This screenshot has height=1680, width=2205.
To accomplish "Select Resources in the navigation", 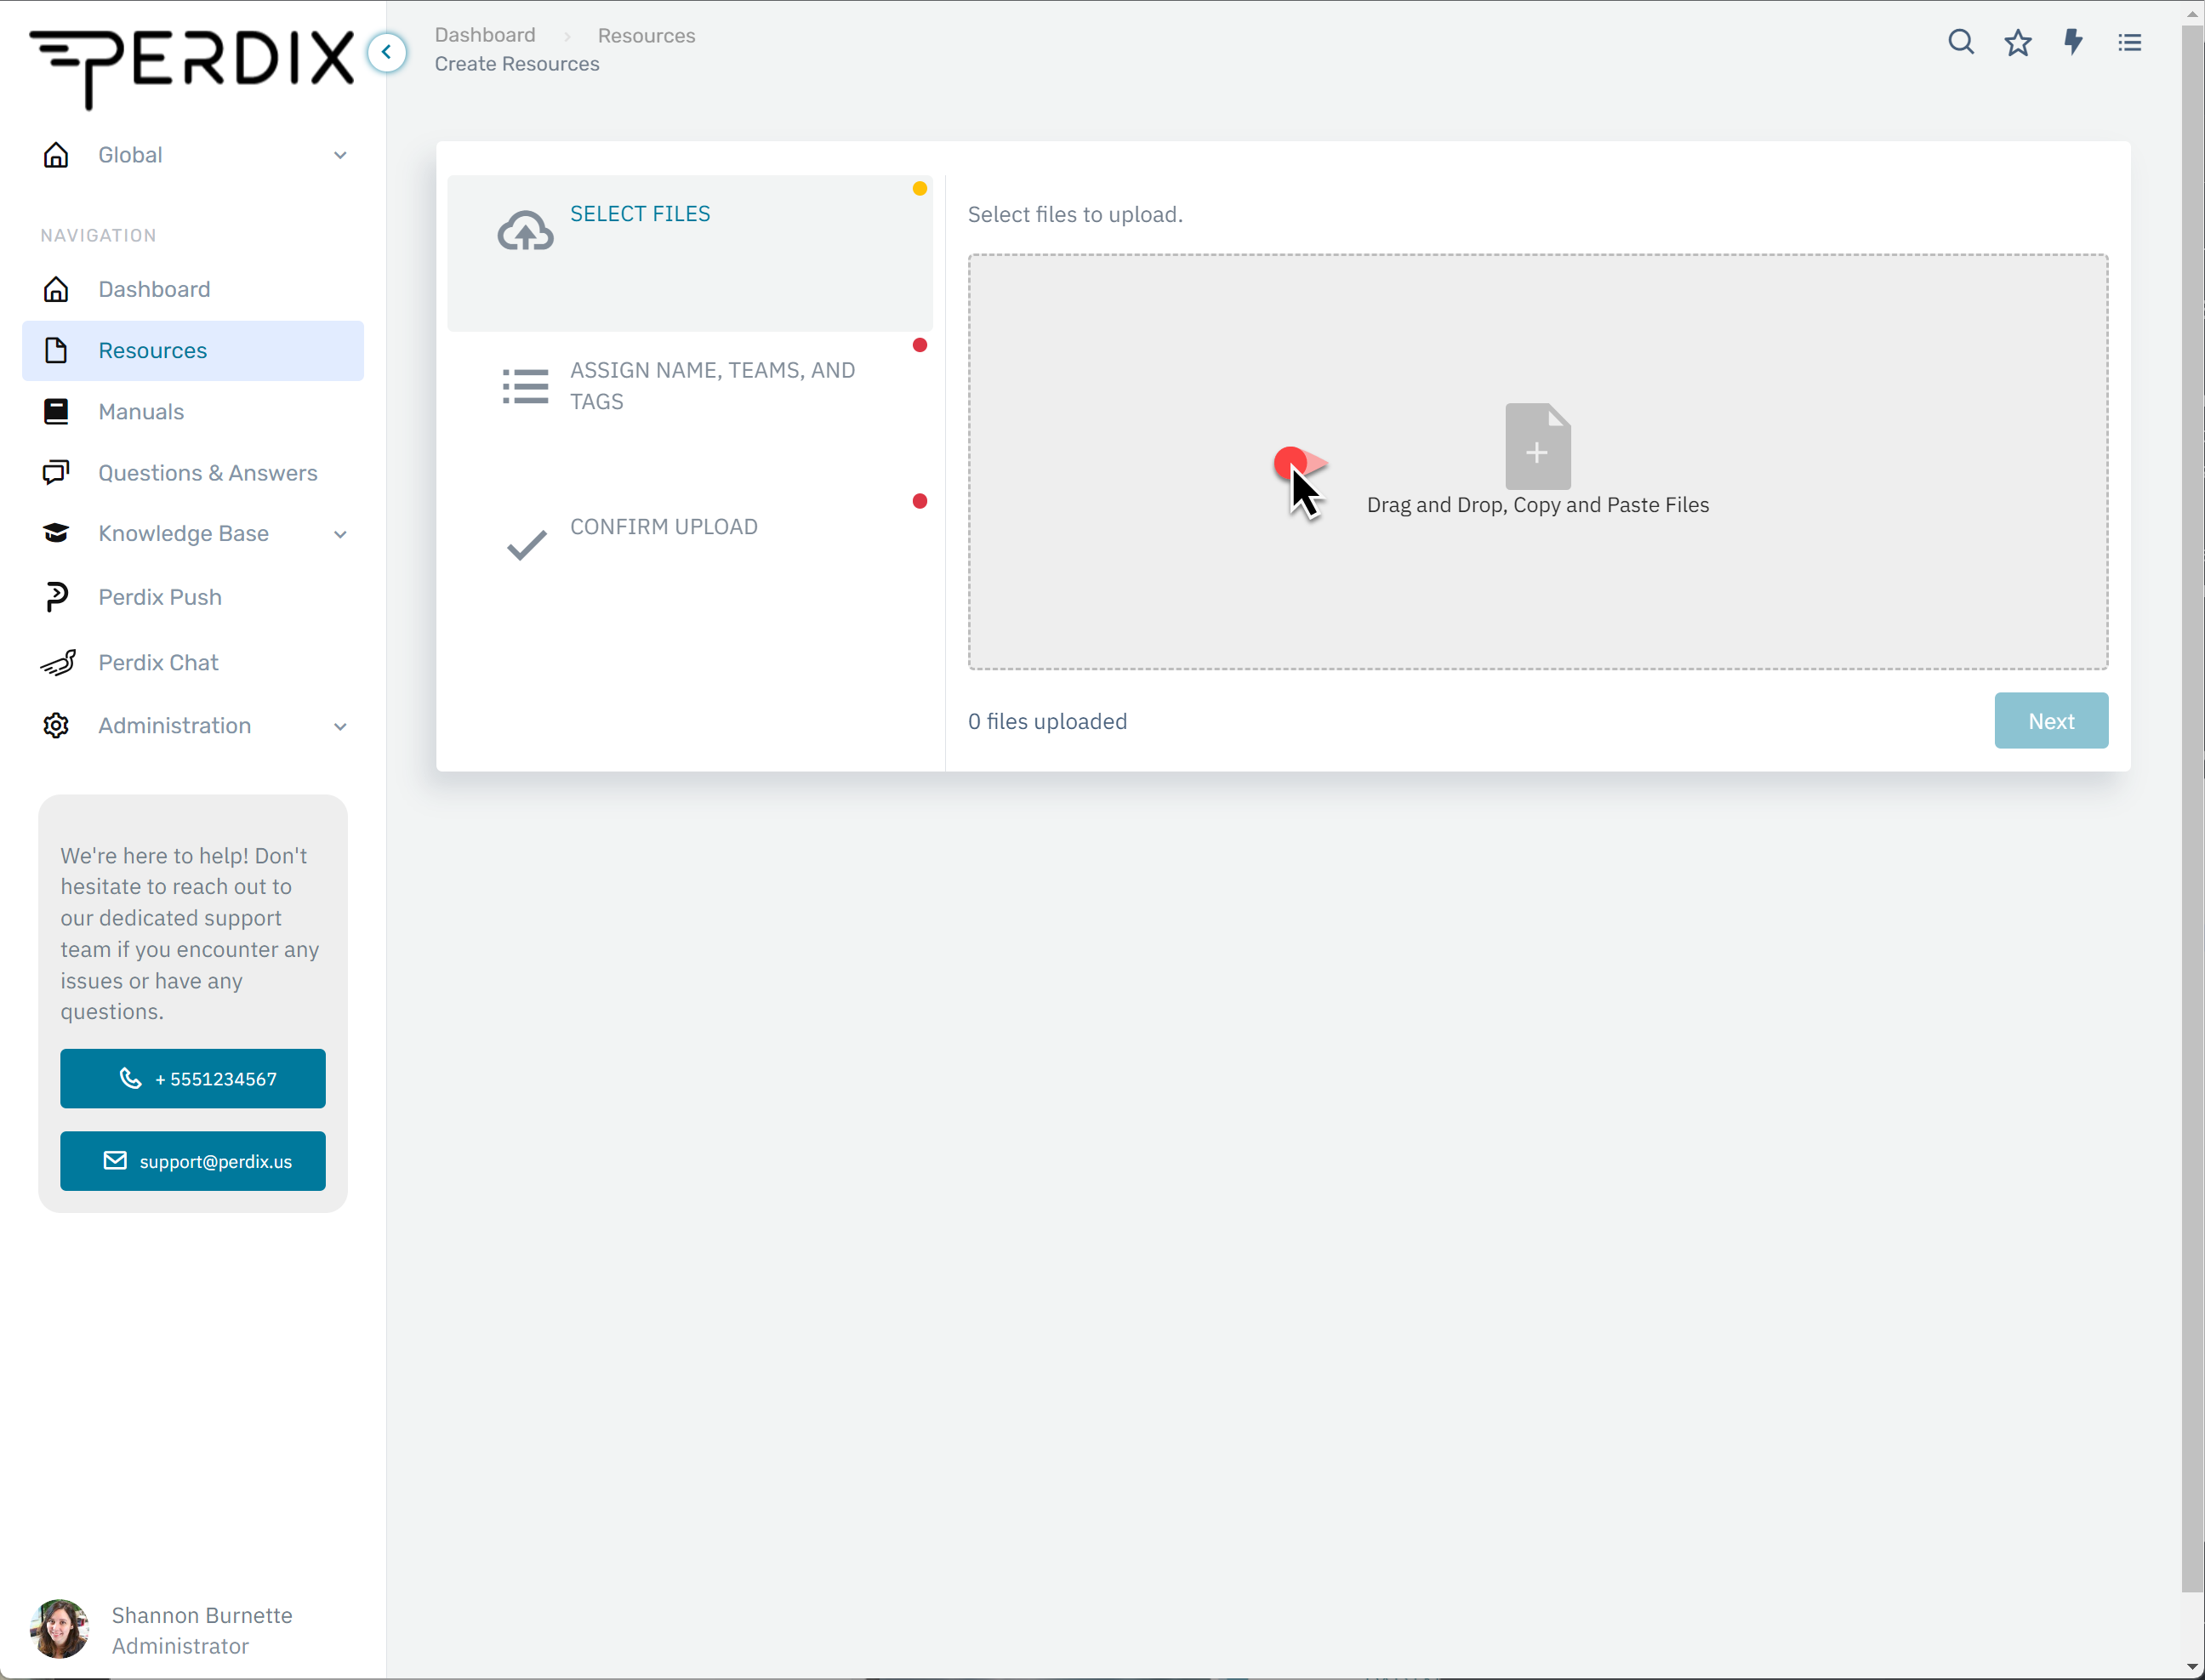I will pyautogui.click(x=193, y=350).
